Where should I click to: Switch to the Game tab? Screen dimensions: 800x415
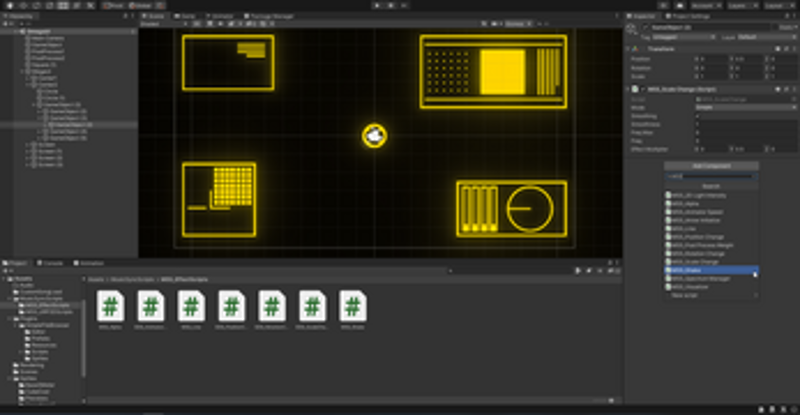[185, 16]
